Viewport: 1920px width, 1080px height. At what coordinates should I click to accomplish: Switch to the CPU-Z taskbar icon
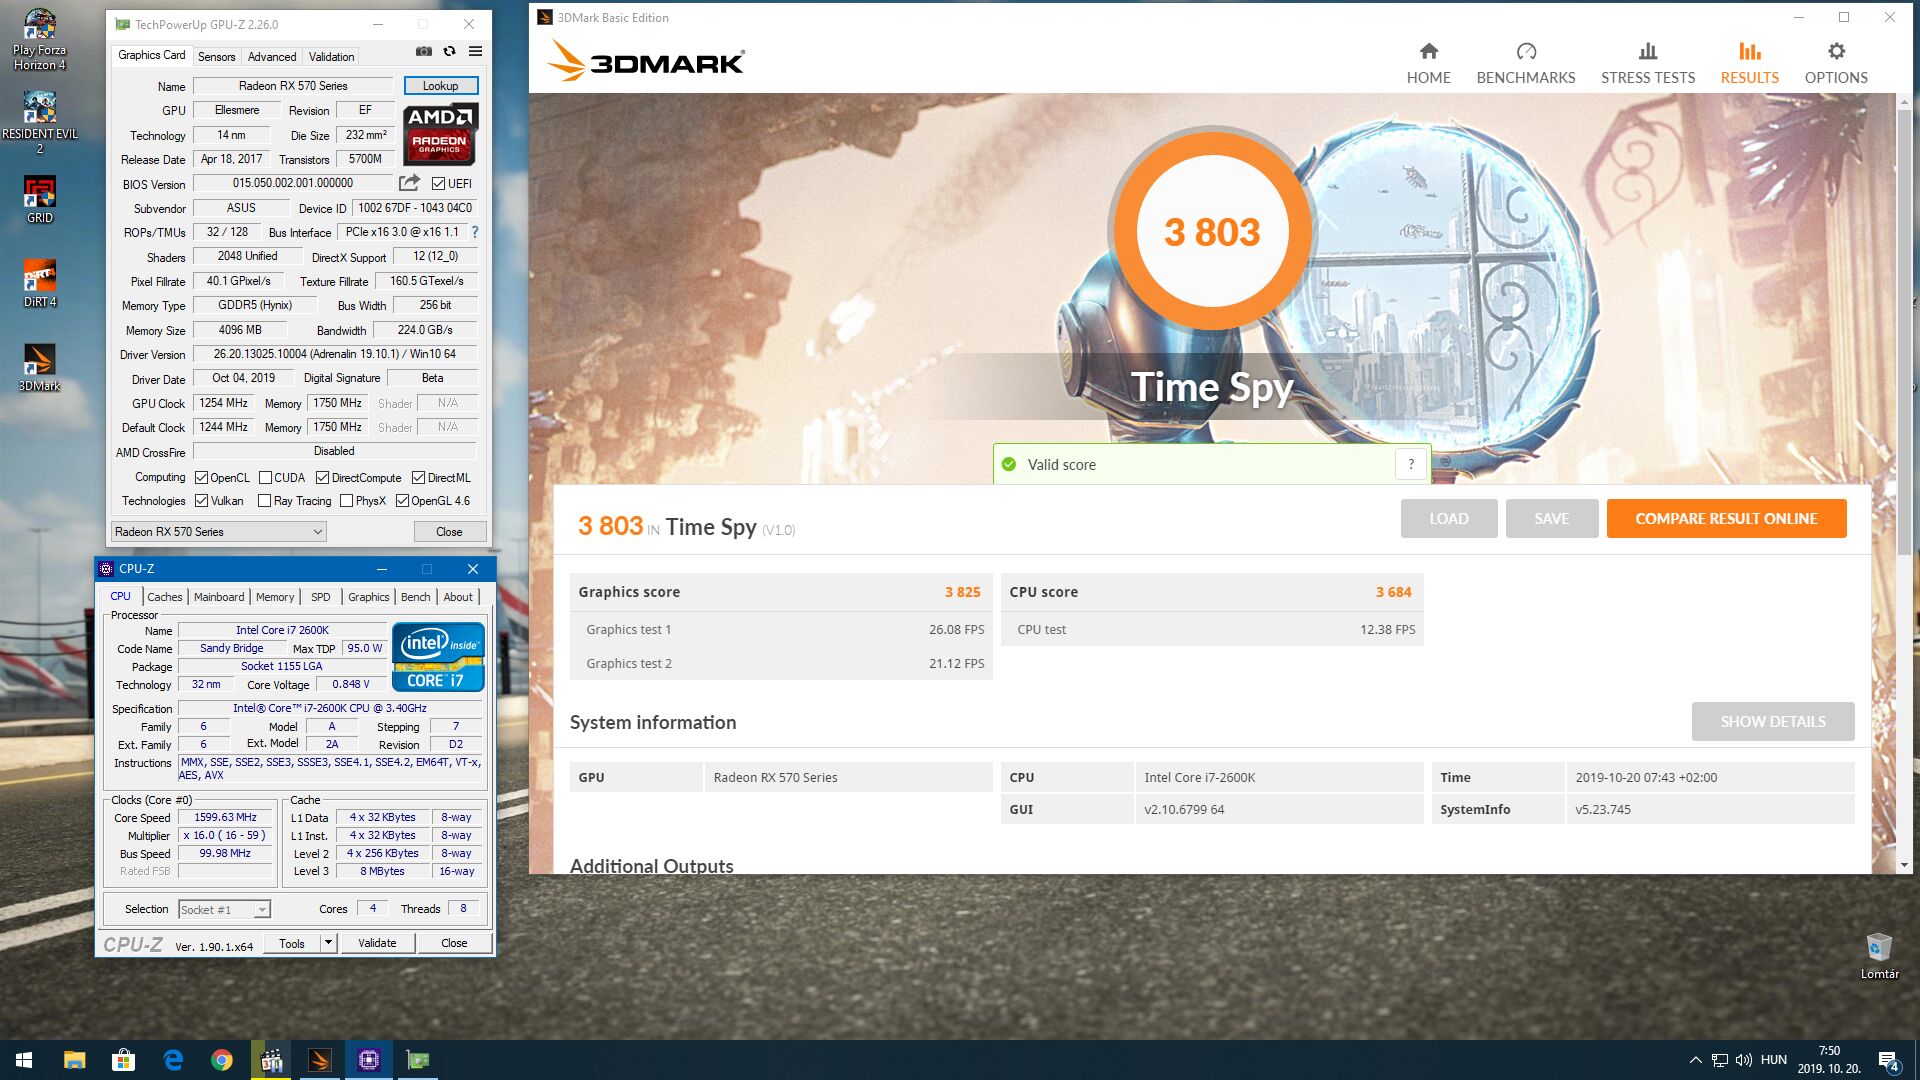pyautogui.click(x=369, y=1060)
